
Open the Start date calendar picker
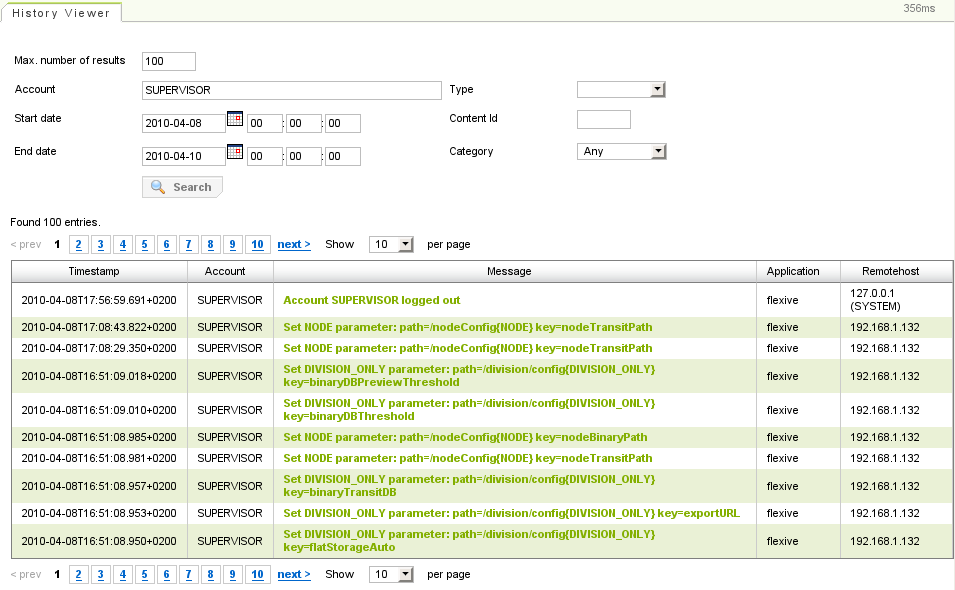tap(234, 119)
